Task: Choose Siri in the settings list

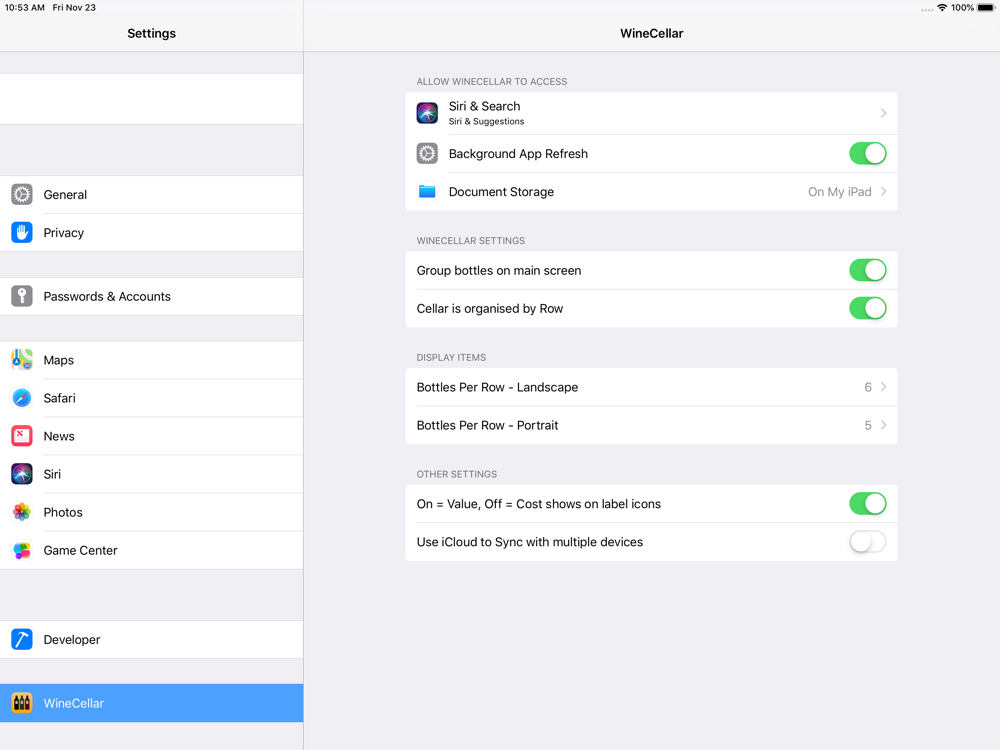Action: [152, 474]
